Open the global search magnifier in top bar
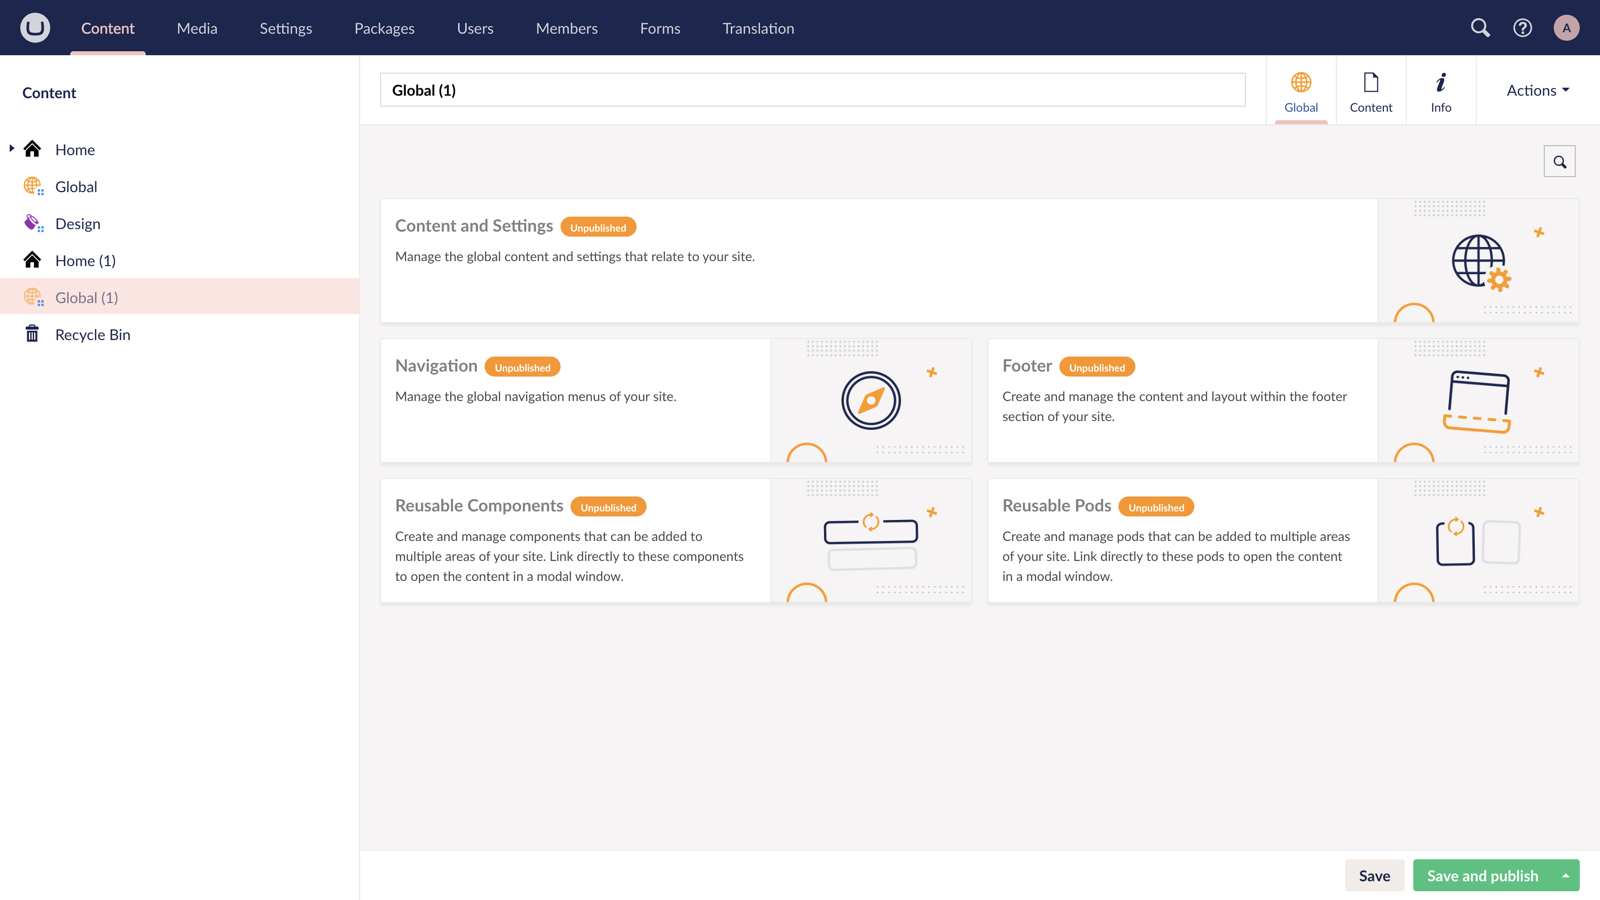Screen dimensions: 1600x900 coord(1480,27)
